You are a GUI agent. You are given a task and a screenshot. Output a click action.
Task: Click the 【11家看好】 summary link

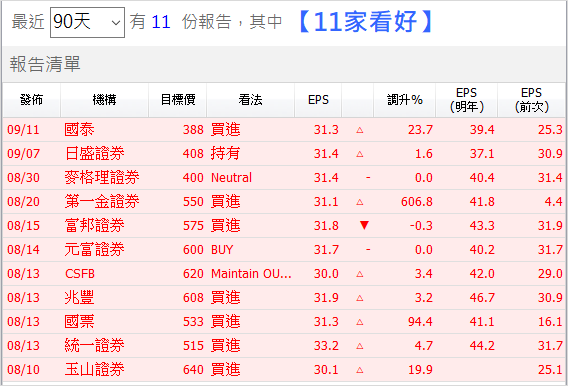tap(365, 22)
